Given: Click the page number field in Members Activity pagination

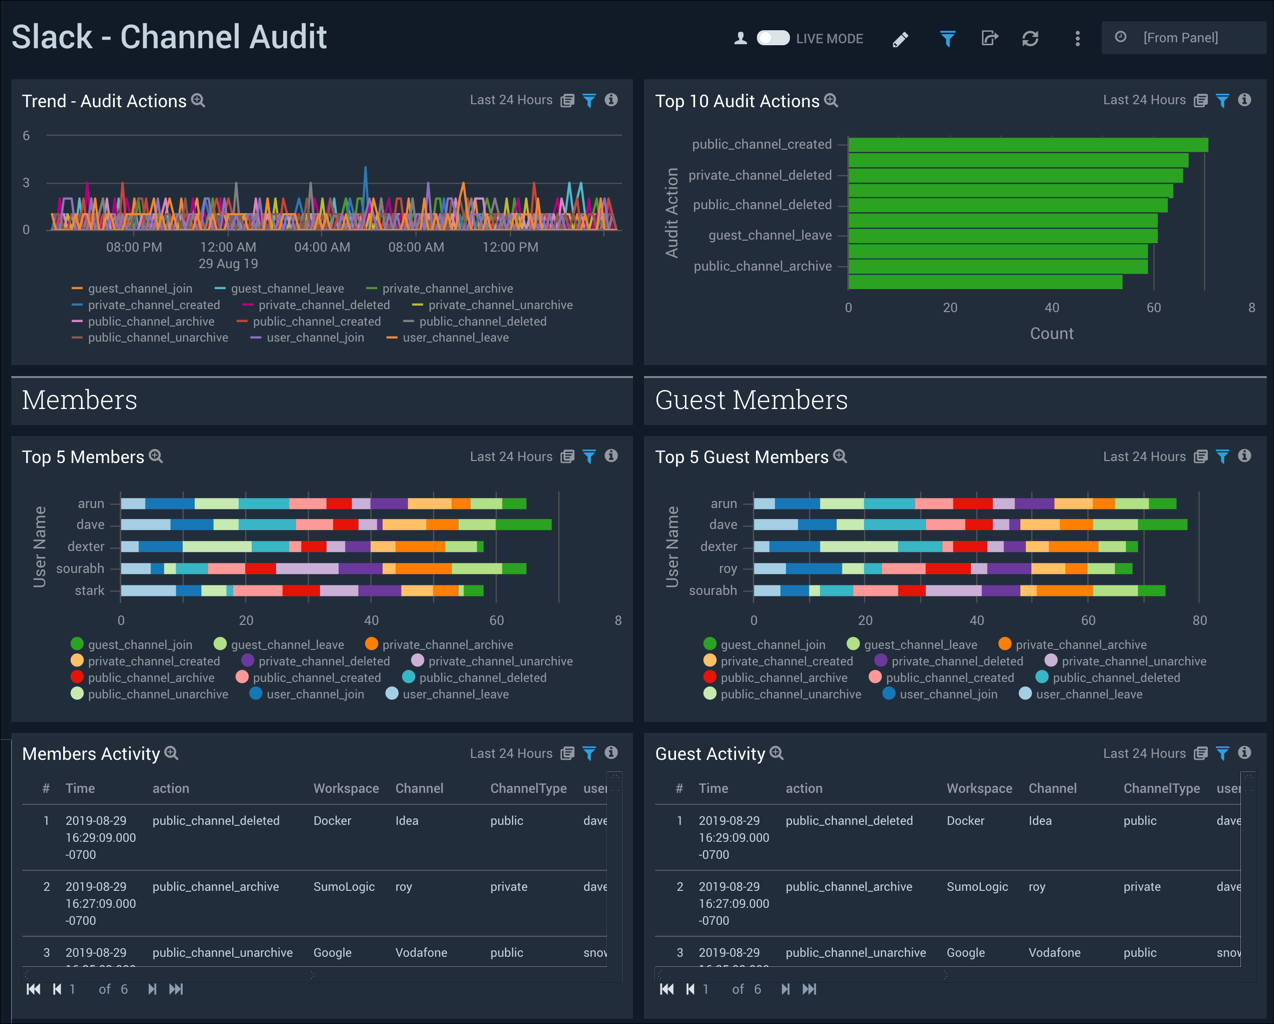Looking at the screenshot, I should tap(71, 989).
